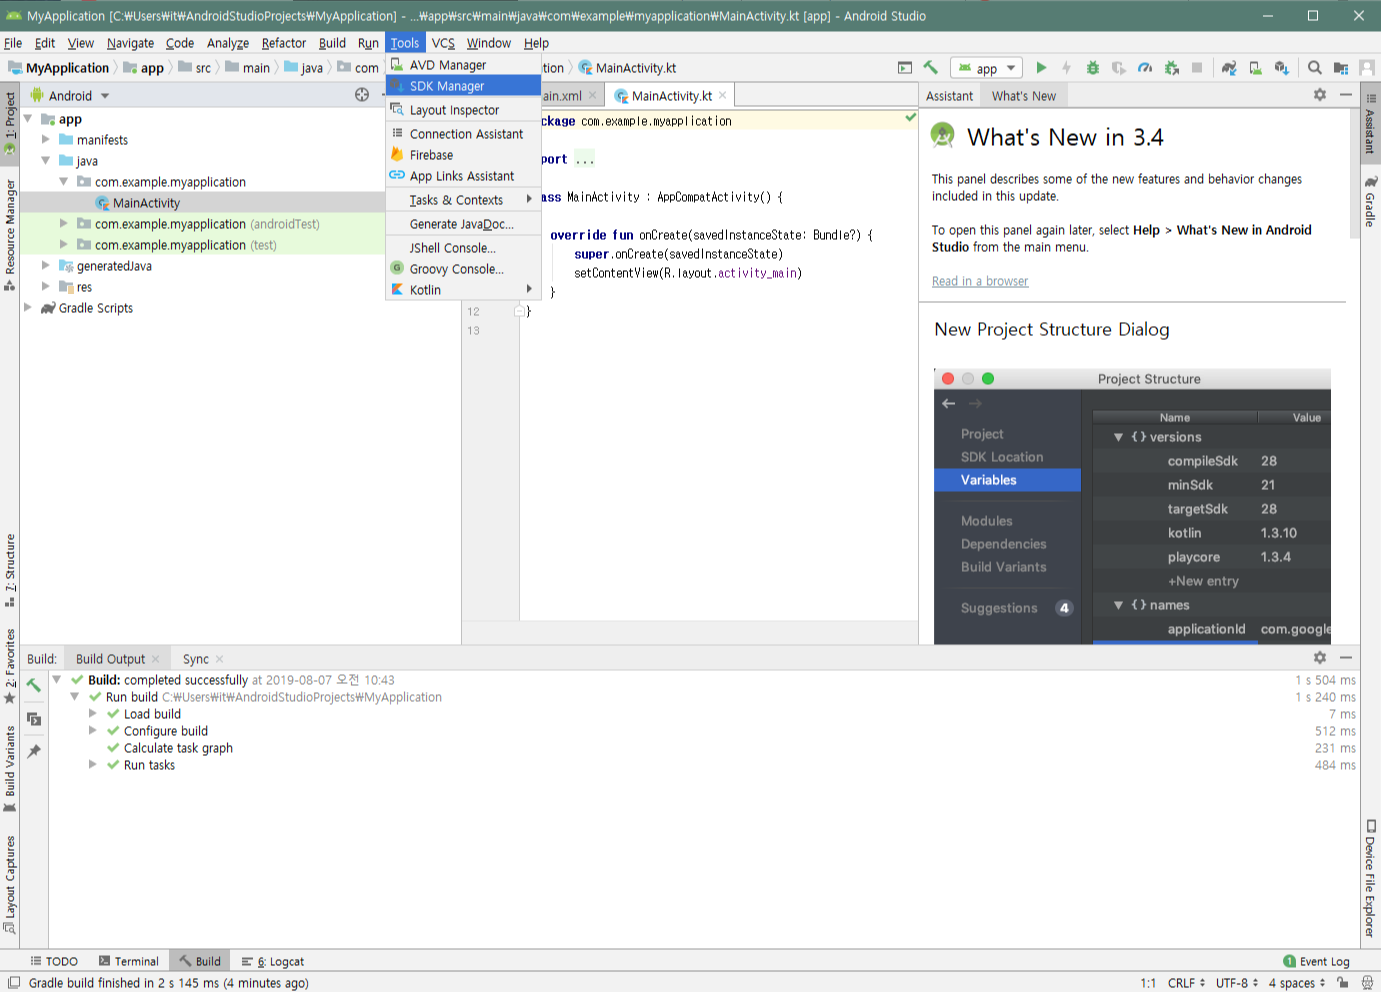Open the Kotlin submenu

[463, 290]
